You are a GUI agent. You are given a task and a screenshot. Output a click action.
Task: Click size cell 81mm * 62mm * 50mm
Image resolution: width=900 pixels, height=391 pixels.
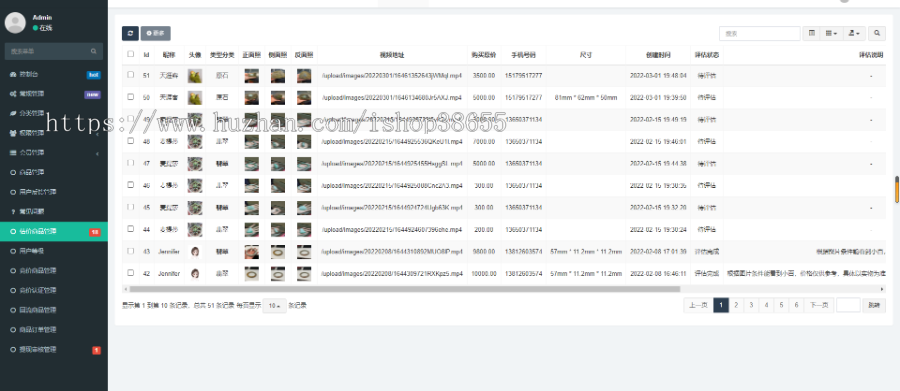(x=586, y=98)
